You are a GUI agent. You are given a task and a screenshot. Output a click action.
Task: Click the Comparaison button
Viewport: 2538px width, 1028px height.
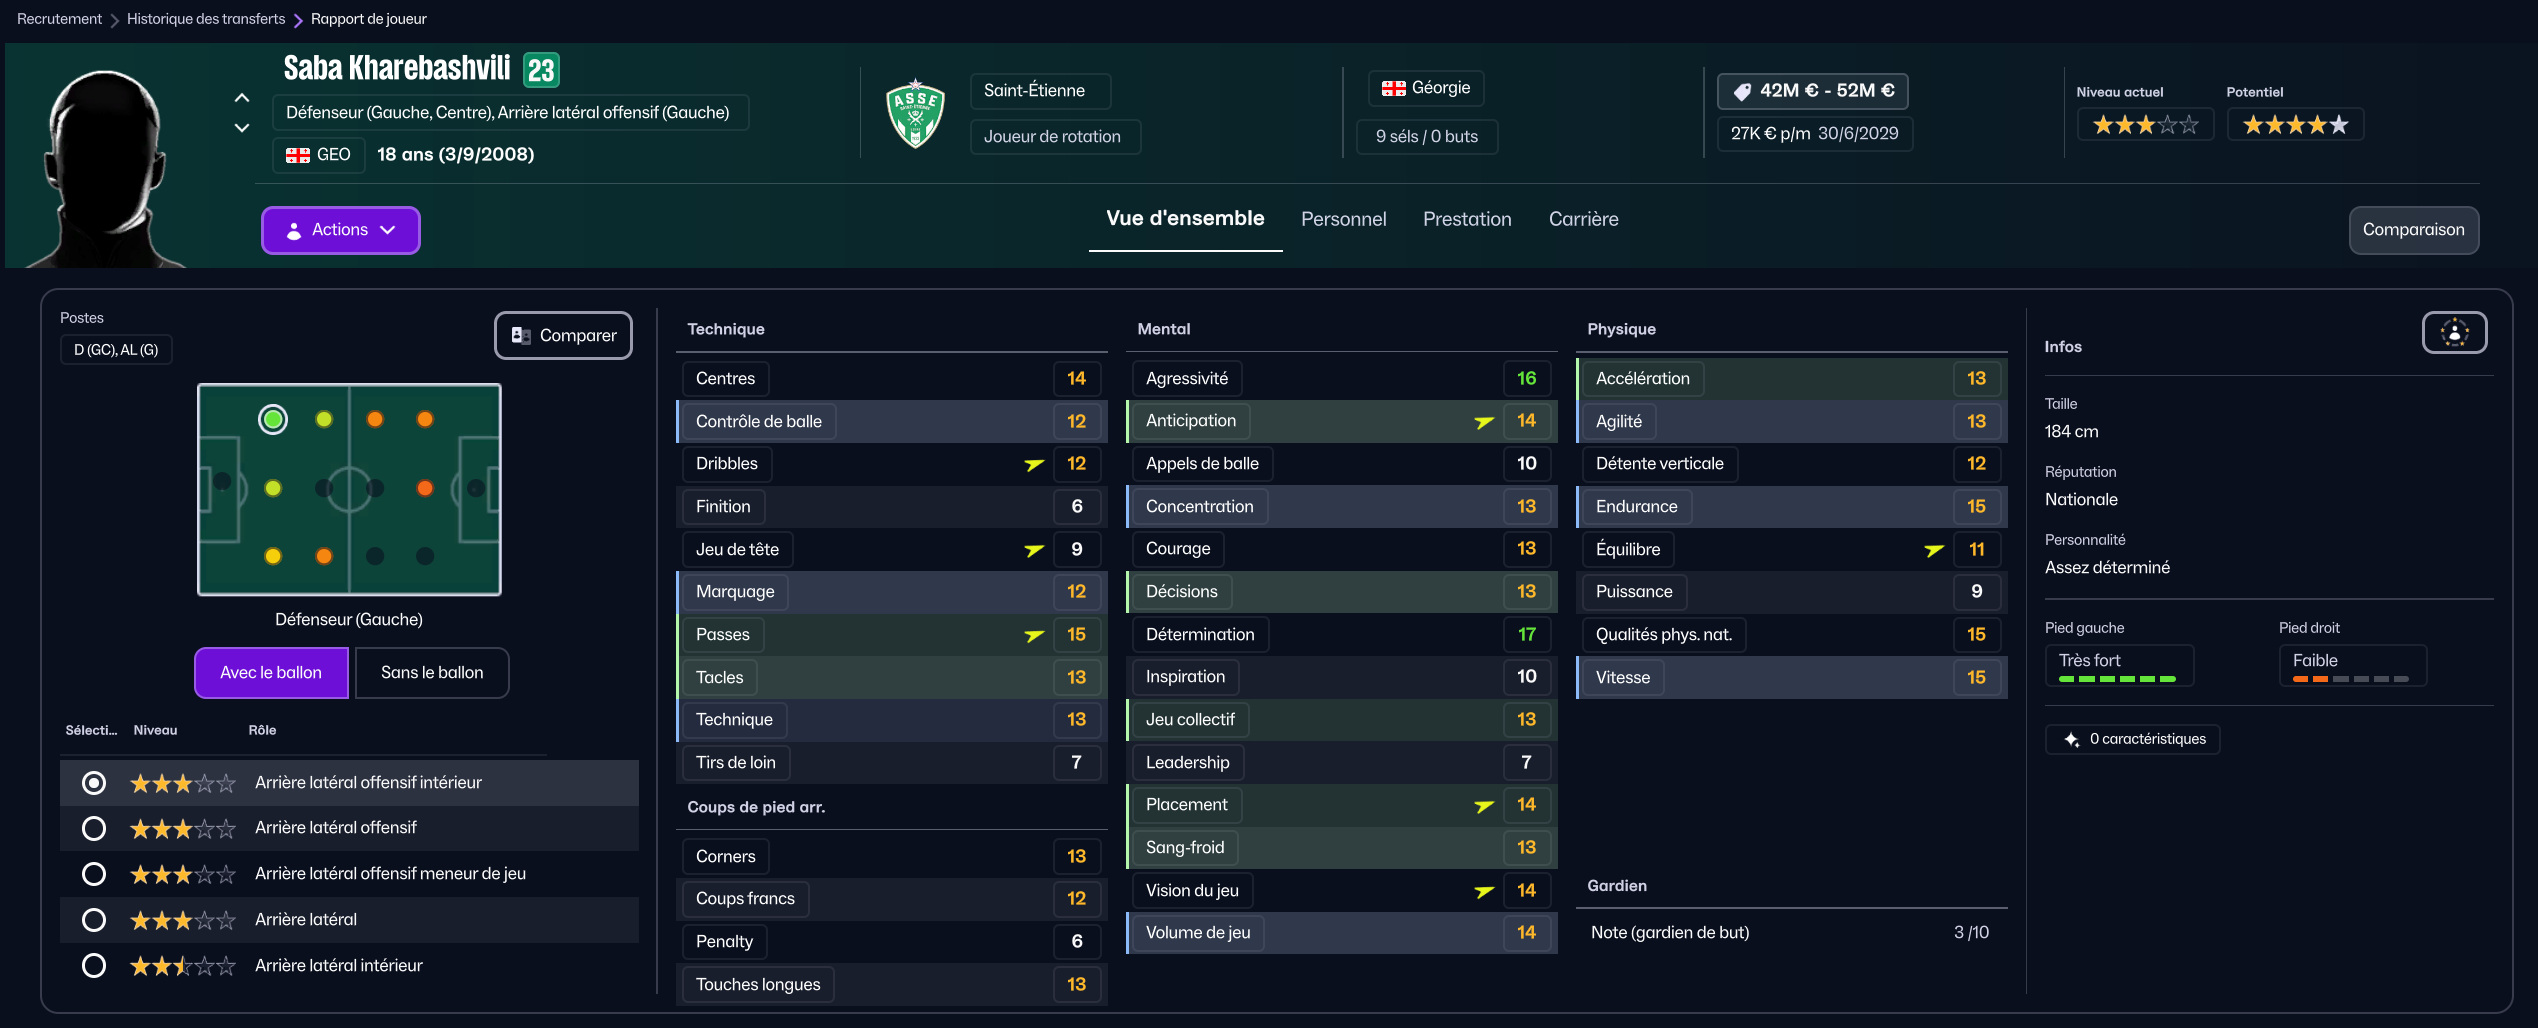(x=2413, y=230)
